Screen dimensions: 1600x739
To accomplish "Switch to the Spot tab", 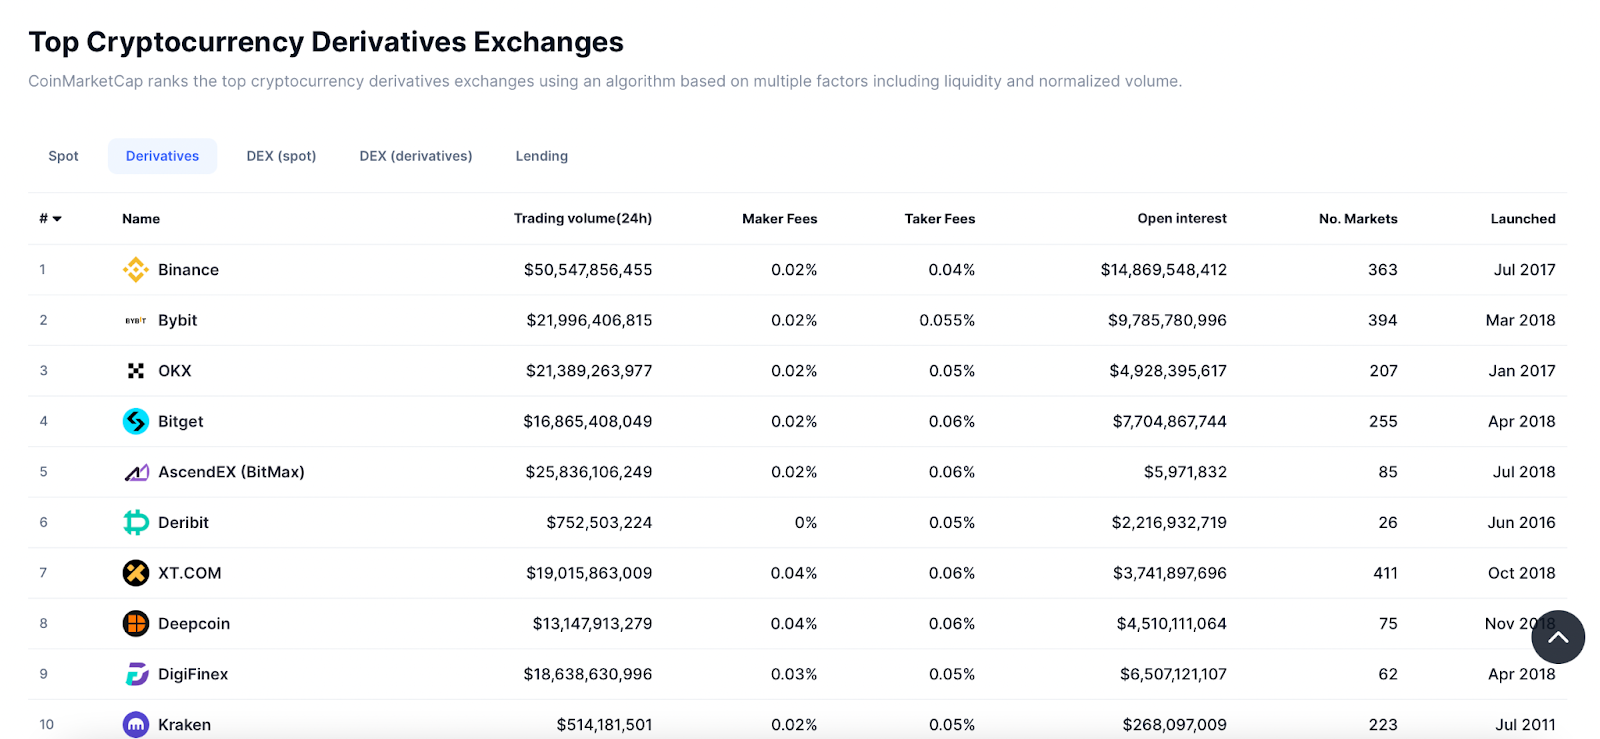I will pyautogui.click(x=63, y=156).
